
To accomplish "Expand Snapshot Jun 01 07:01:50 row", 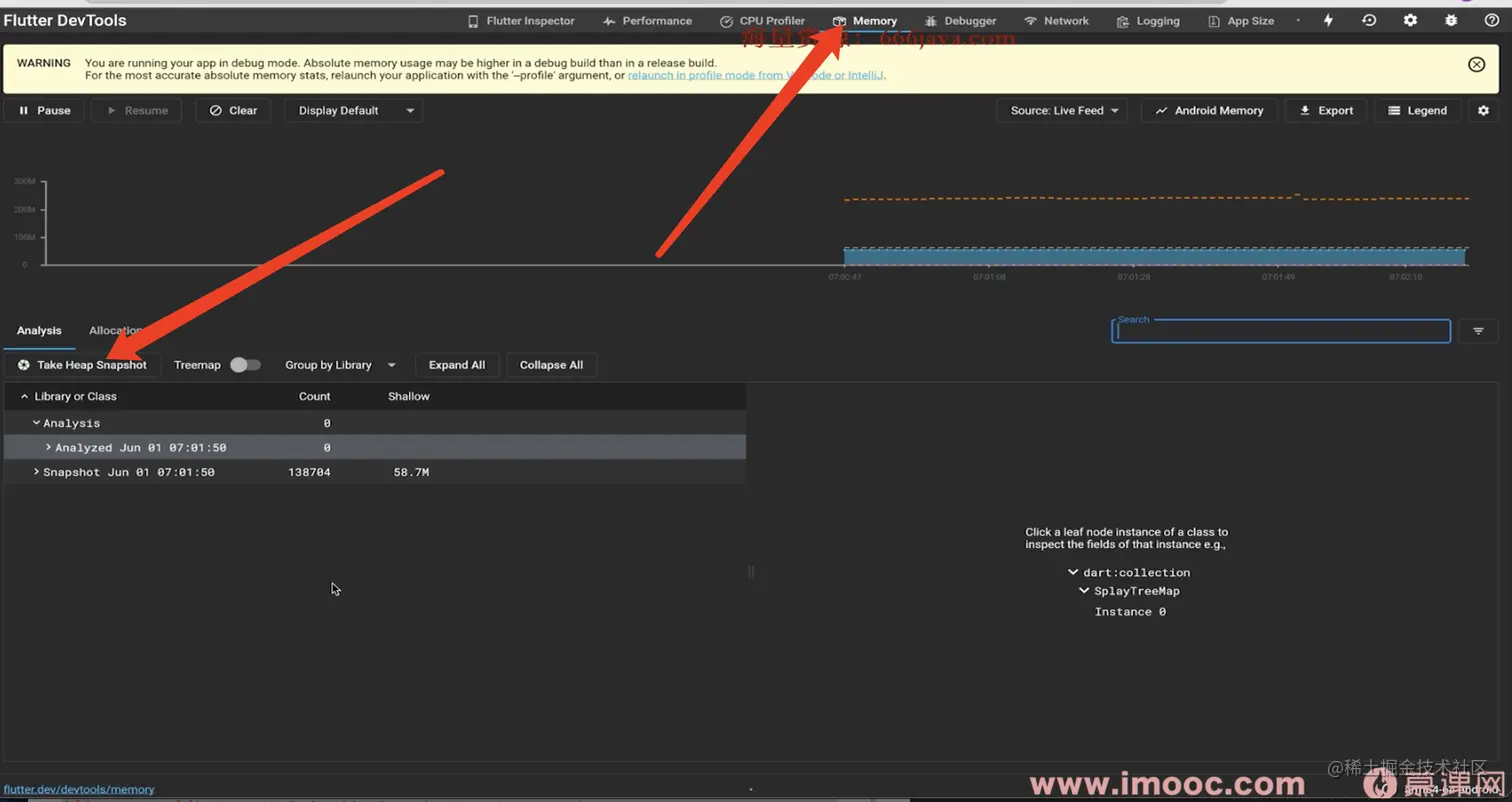I will [x=37, y=472].
